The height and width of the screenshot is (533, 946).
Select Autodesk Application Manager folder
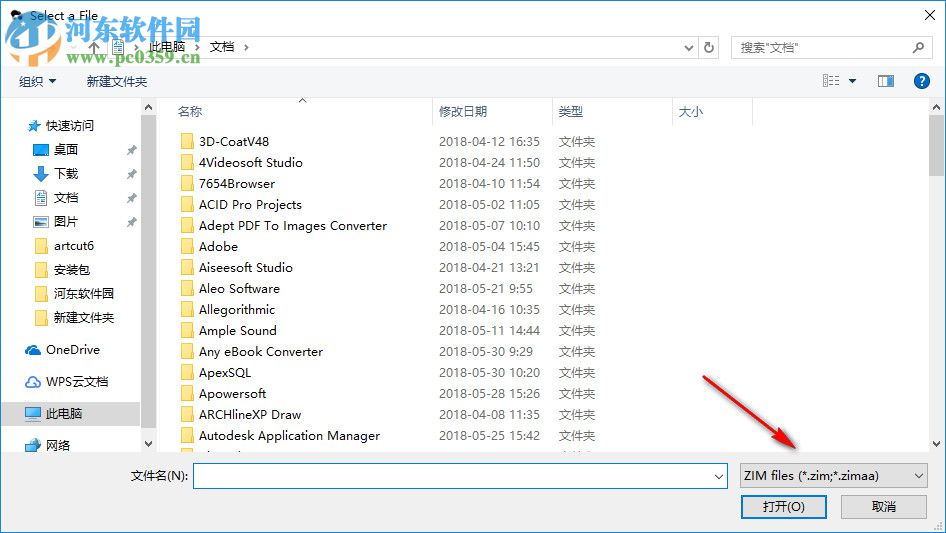[x=290, y=436]
